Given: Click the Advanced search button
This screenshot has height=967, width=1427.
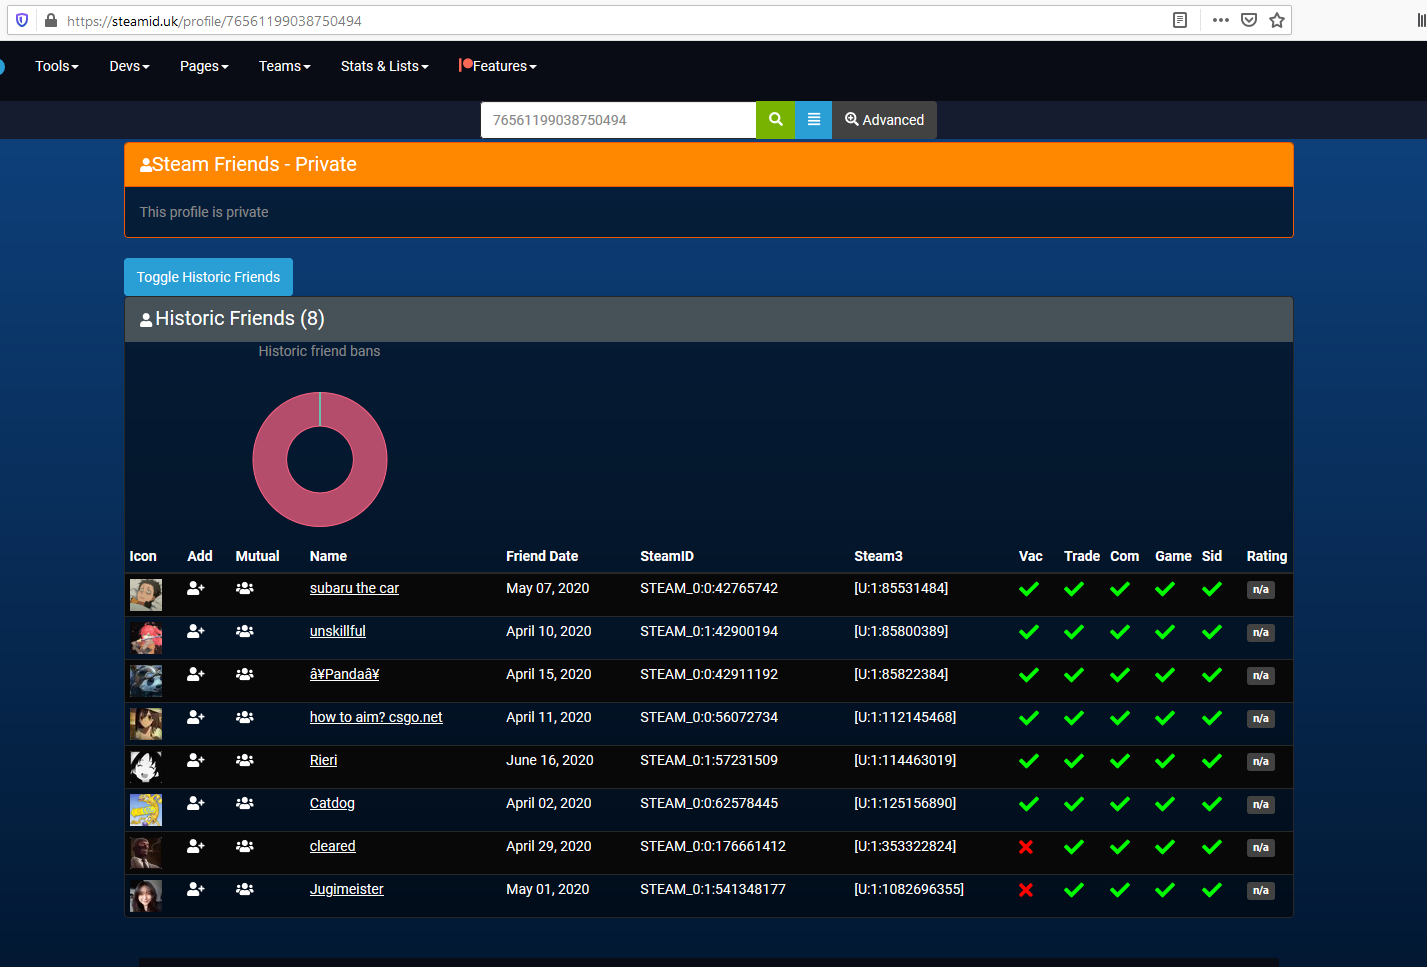Looking at the screenshot, I should coord(884,120).
